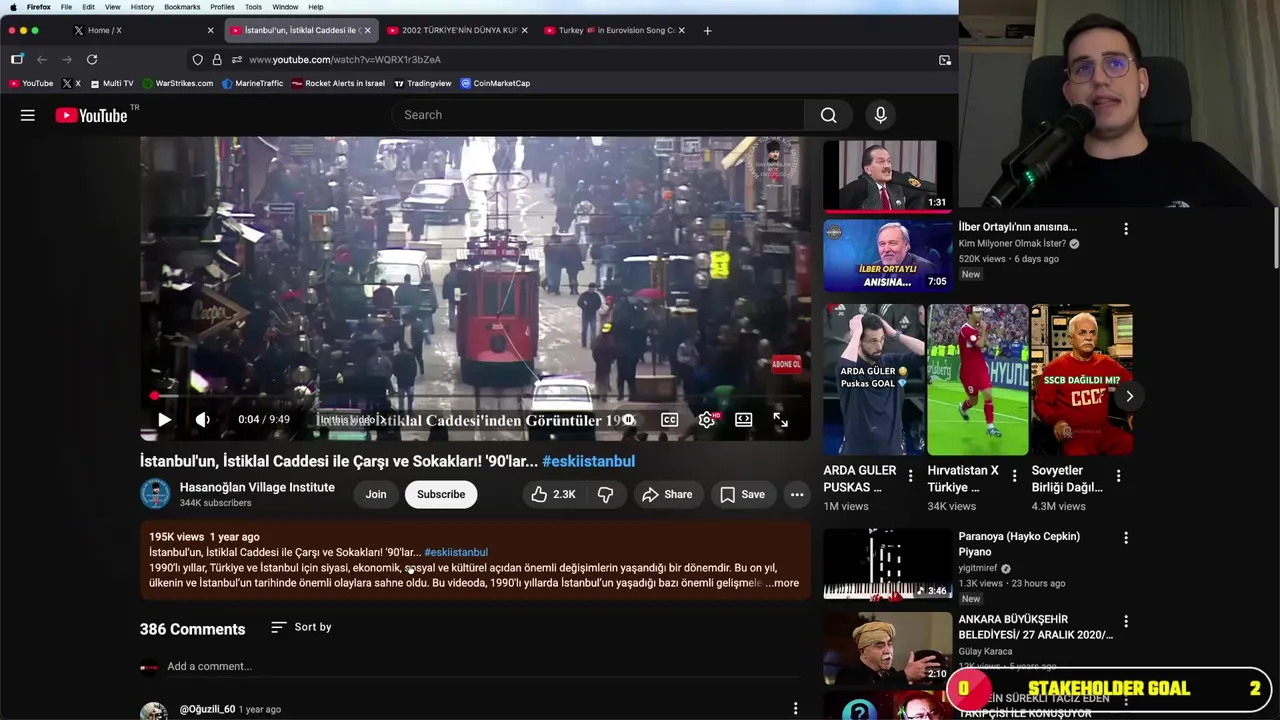
Task: Go back with the browser back arrow
Action: point(42,60)
